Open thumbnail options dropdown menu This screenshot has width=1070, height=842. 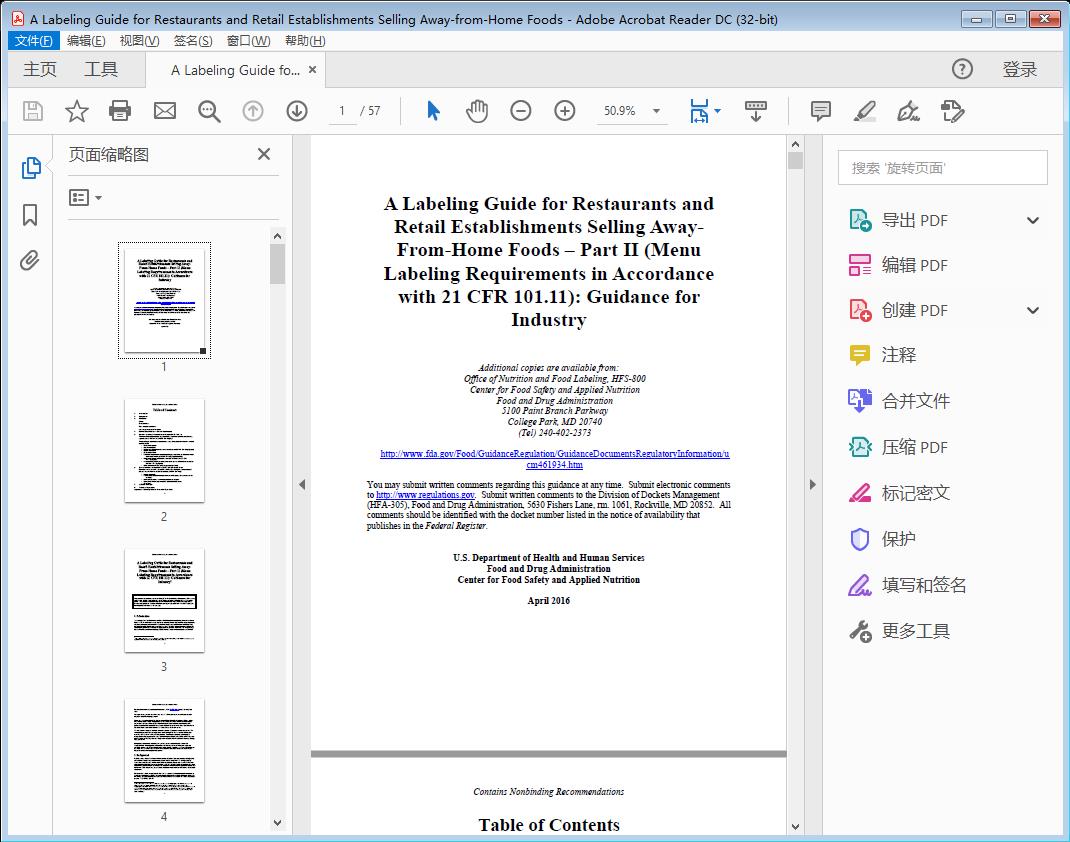[85, 197]
